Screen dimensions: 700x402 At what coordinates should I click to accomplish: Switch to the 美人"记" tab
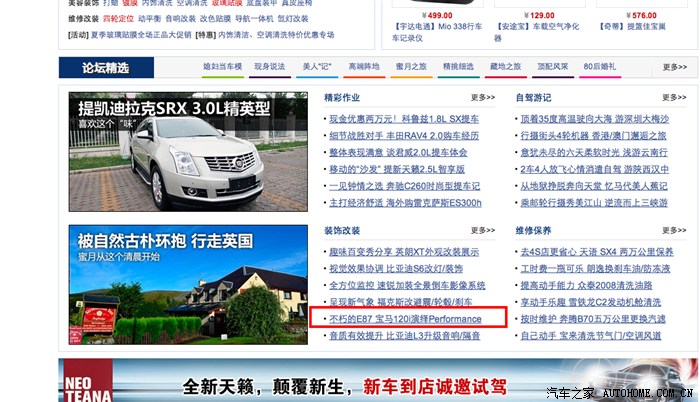[x=316, y=67]
